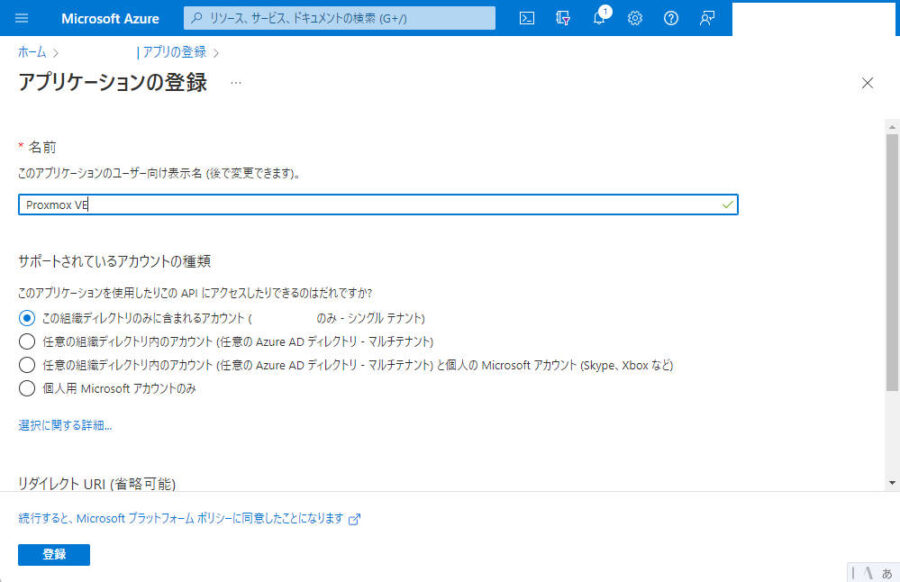The height and width of the screenshot is (582, 900).
Task: Open the directories and subscriptions filter icon
Action: tap(563, 18)
